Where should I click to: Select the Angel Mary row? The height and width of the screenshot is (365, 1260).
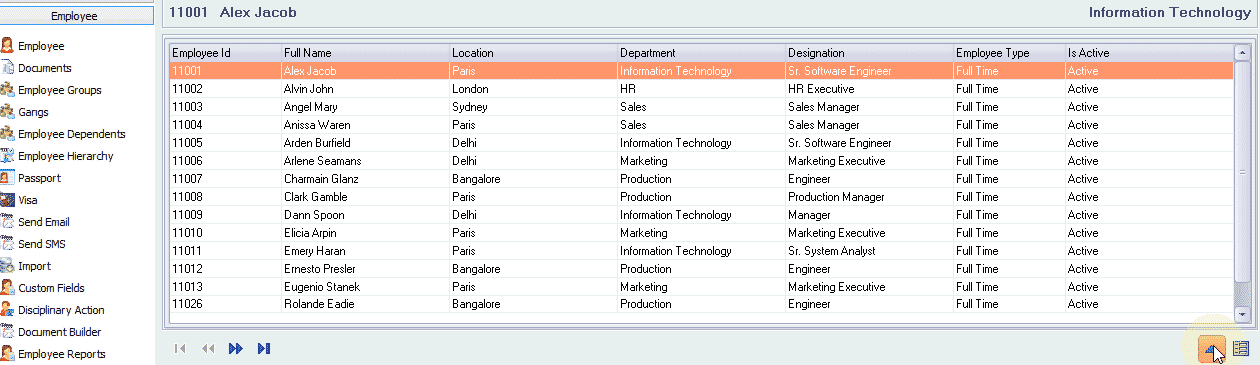coord(702,107)
